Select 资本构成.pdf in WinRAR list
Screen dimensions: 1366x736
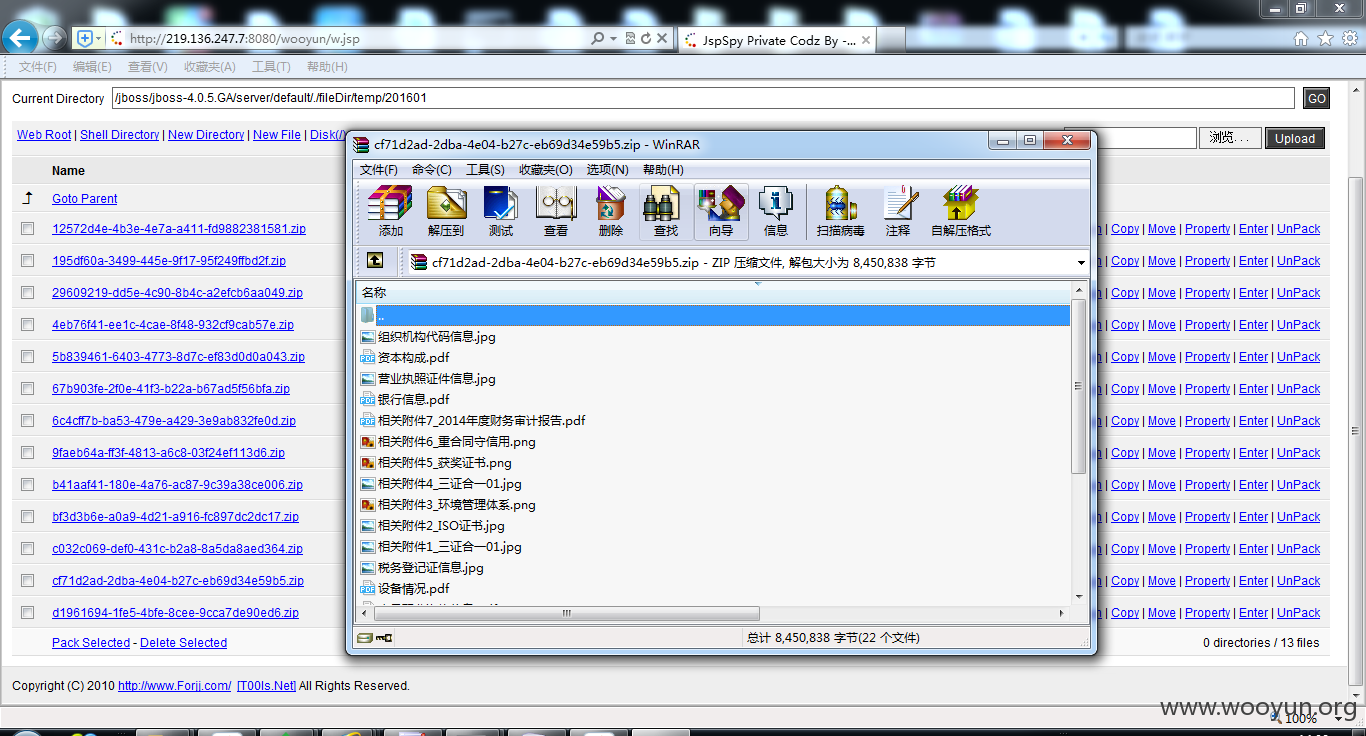tap(413, 358)
